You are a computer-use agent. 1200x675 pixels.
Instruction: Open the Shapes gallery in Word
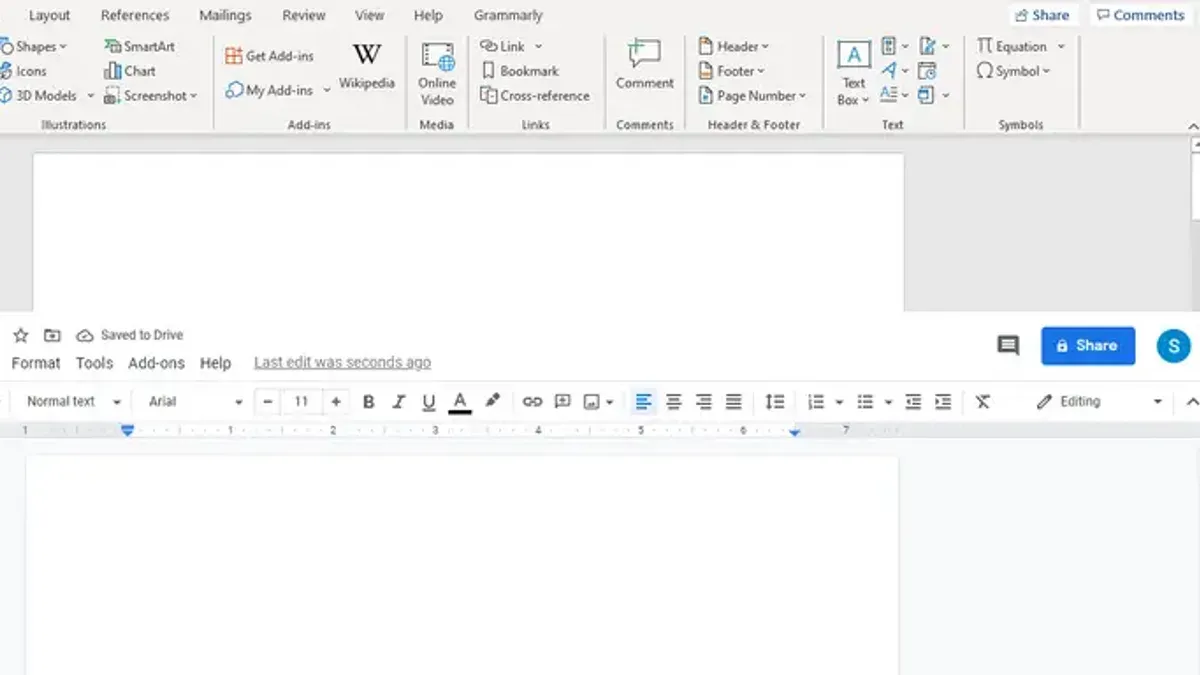coord(34,46)
